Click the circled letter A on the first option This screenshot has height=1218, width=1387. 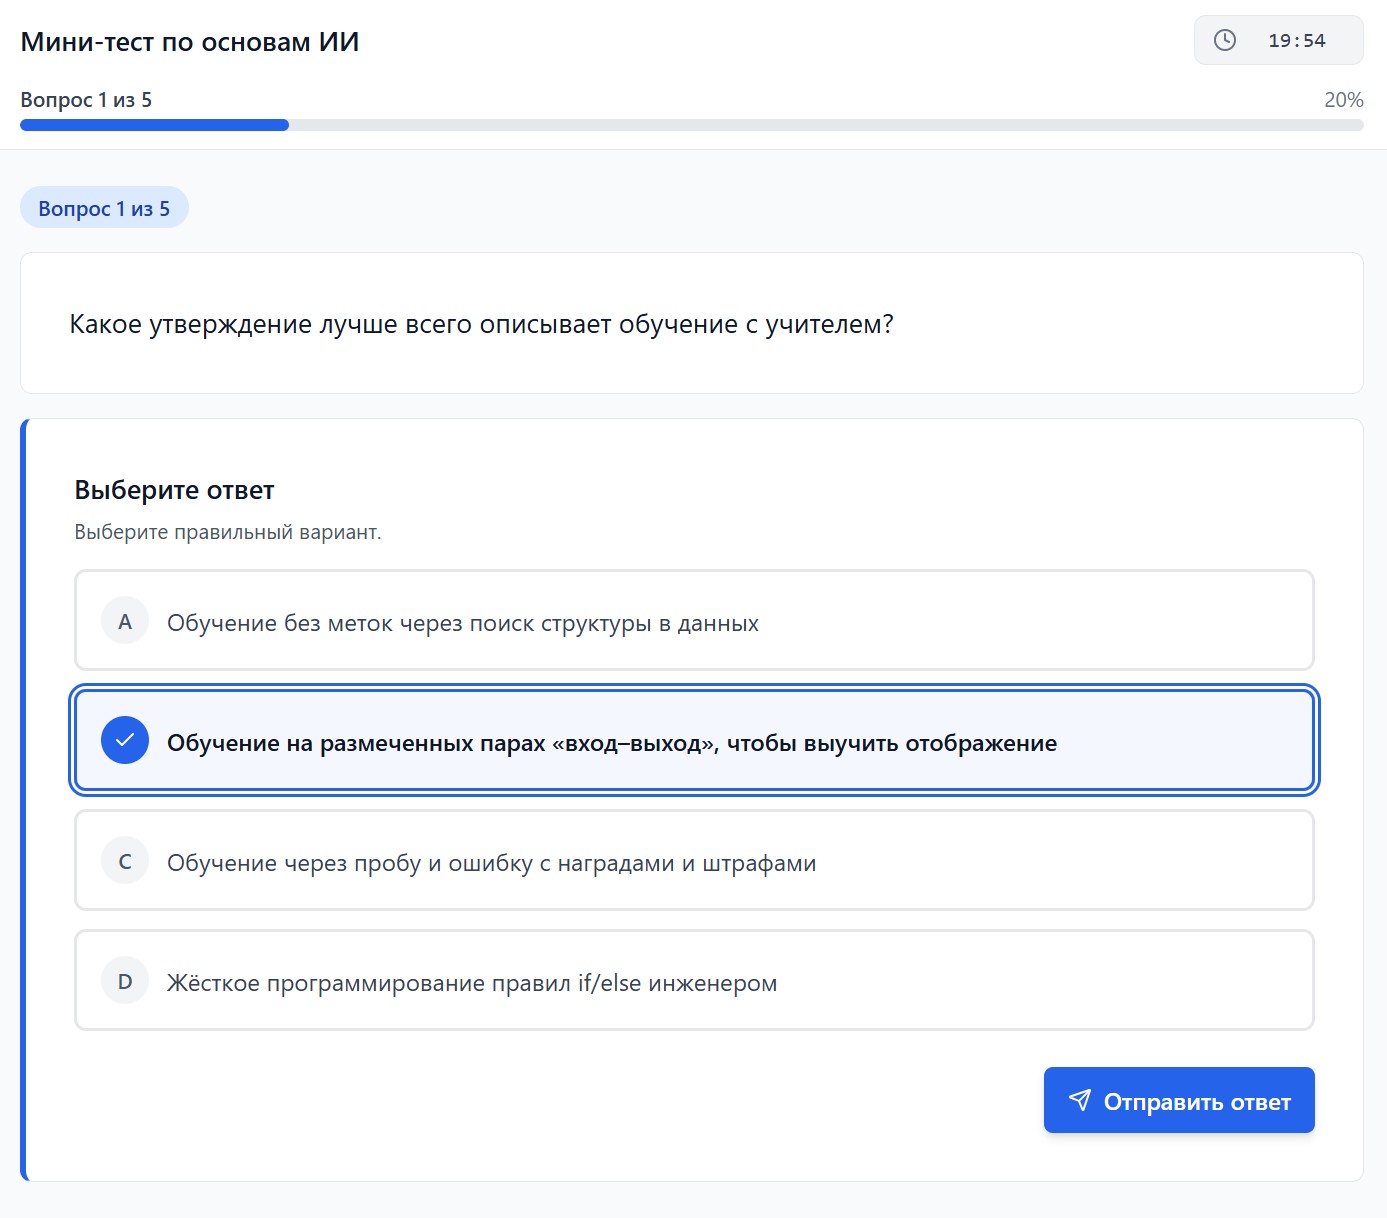click(124, 620)
